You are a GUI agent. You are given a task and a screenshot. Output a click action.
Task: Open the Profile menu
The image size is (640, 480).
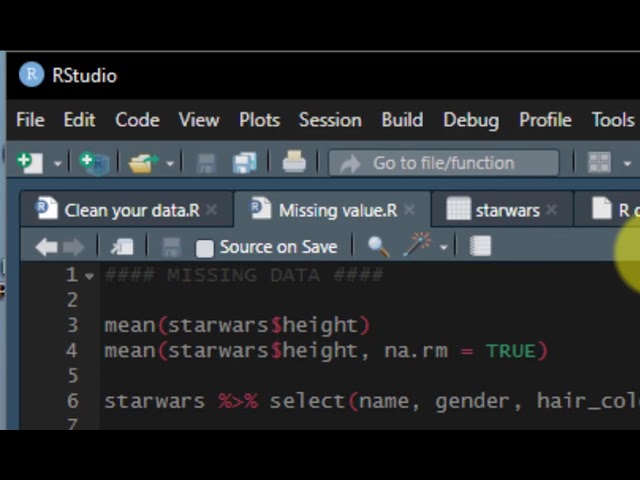545,120
